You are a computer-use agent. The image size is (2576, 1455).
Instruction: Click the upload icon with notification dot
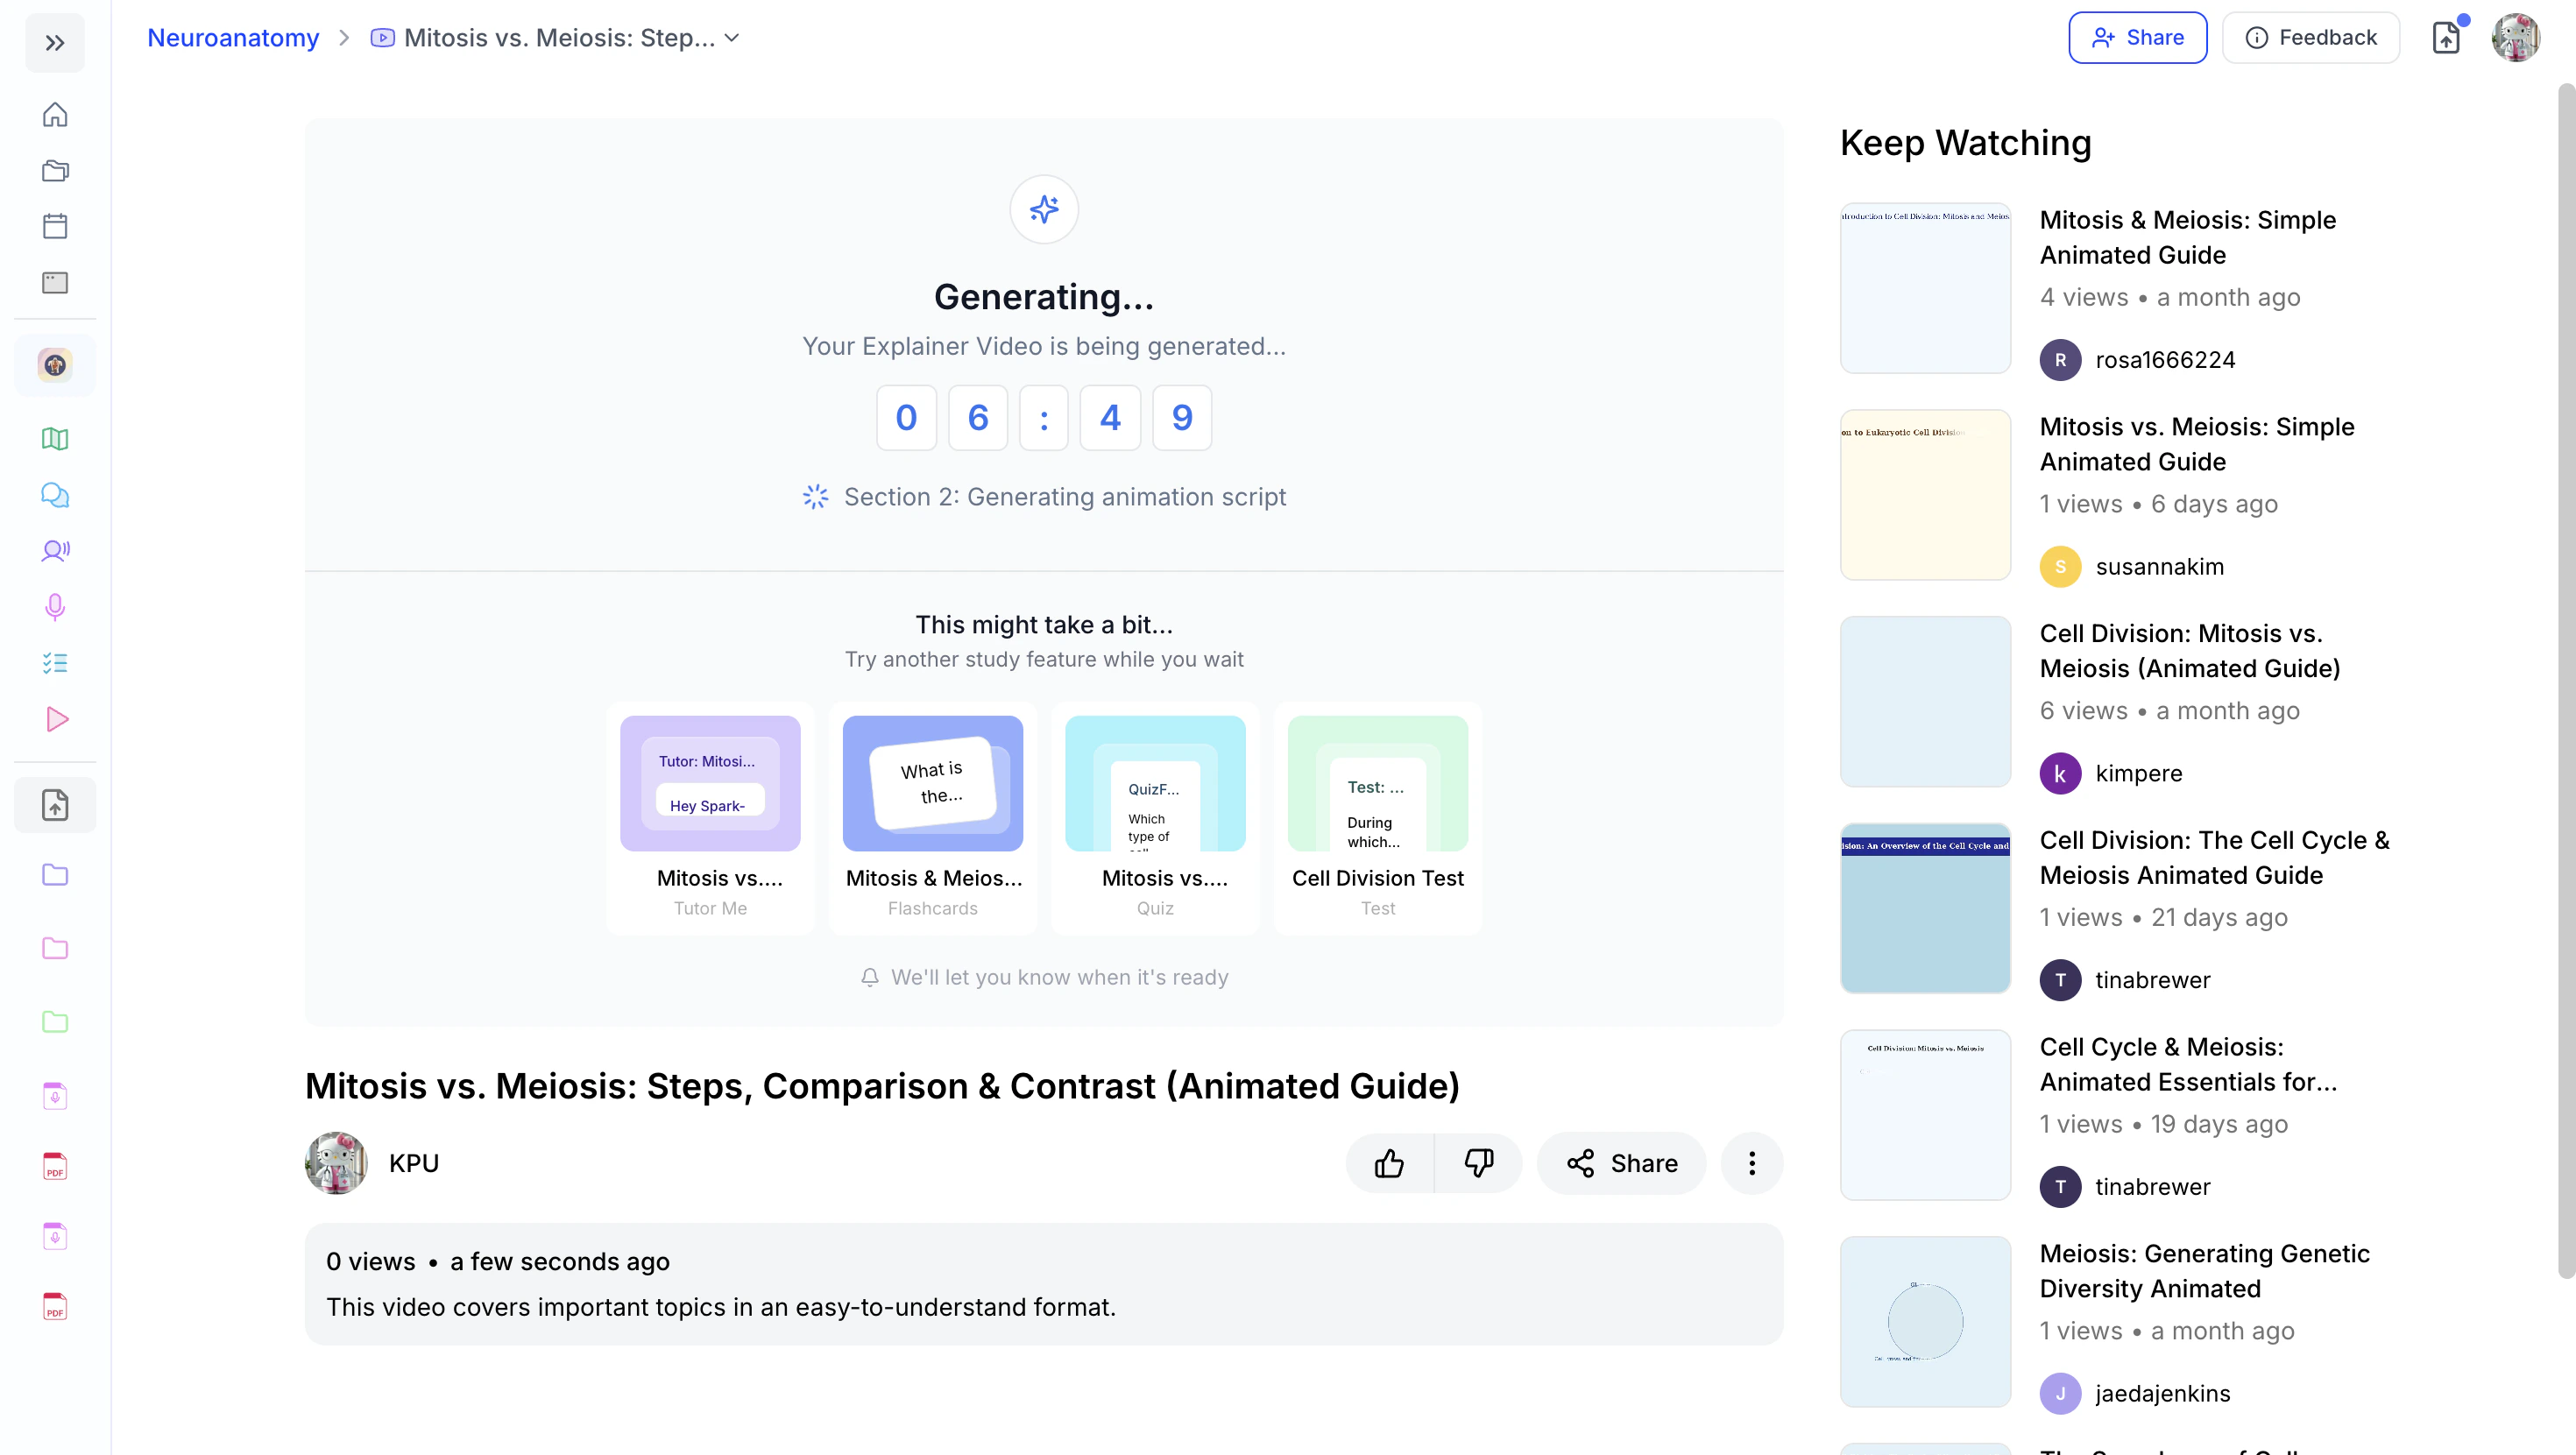[x=2446, y=38]
